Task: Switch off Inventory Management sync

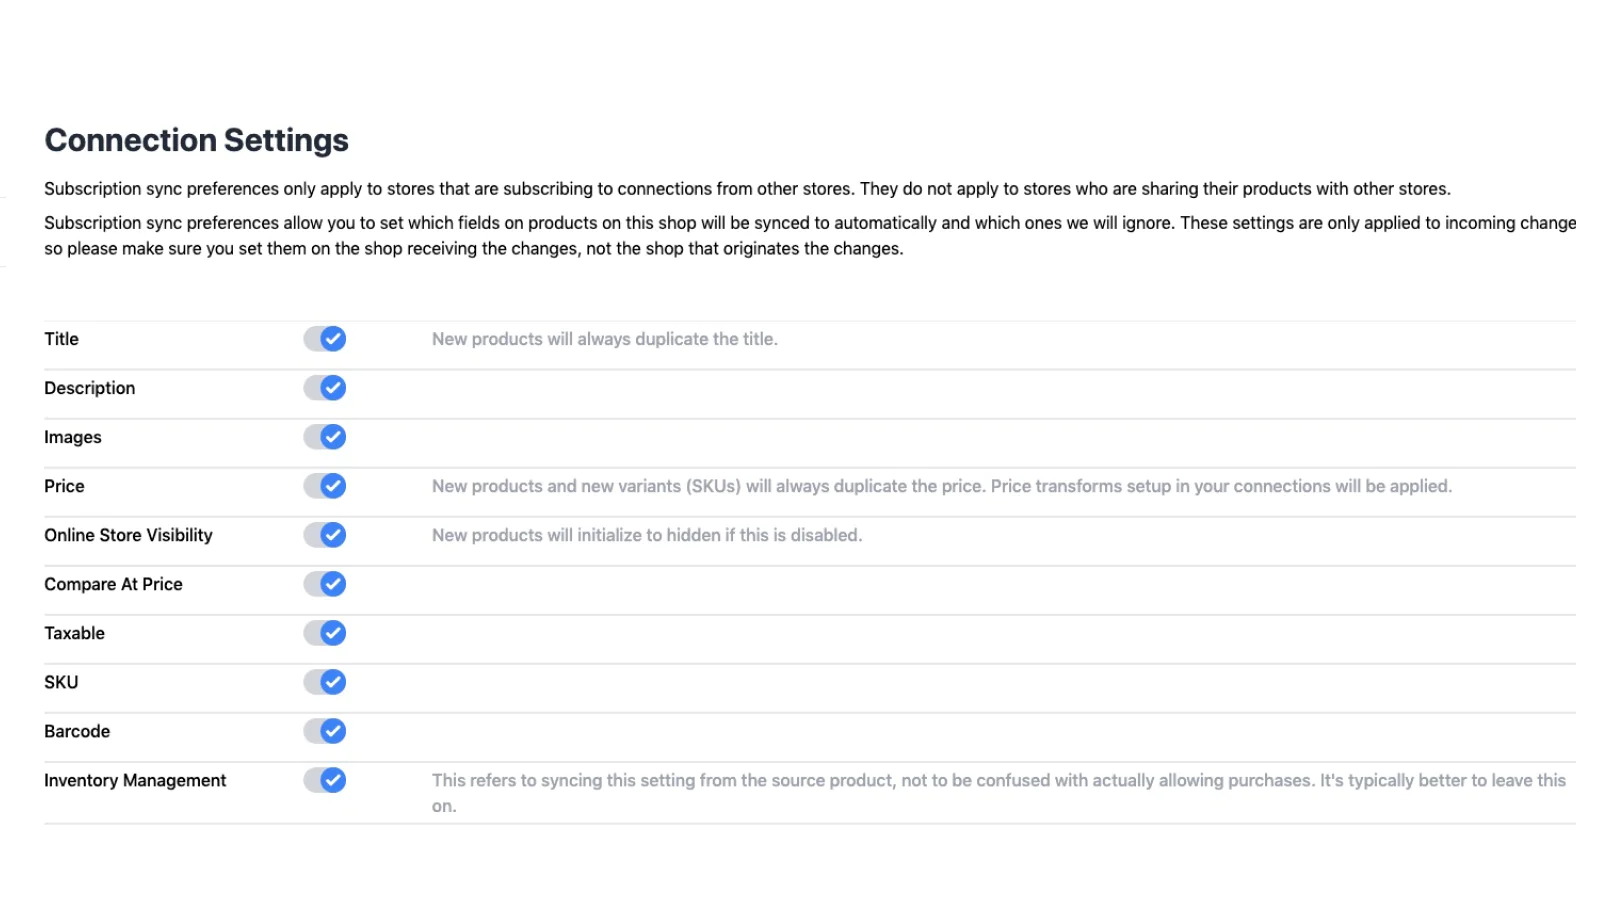Action: point(325,780)
